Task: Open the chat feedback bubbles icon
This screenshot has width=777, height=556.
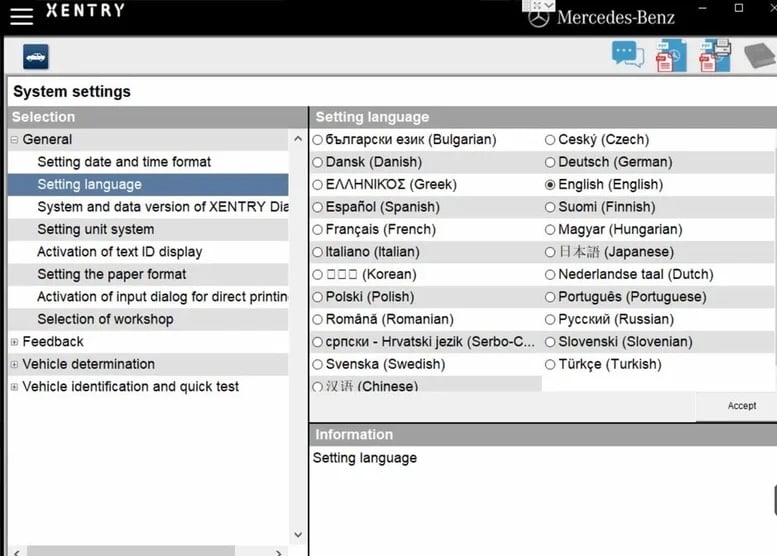Action: tap(628, 54)
